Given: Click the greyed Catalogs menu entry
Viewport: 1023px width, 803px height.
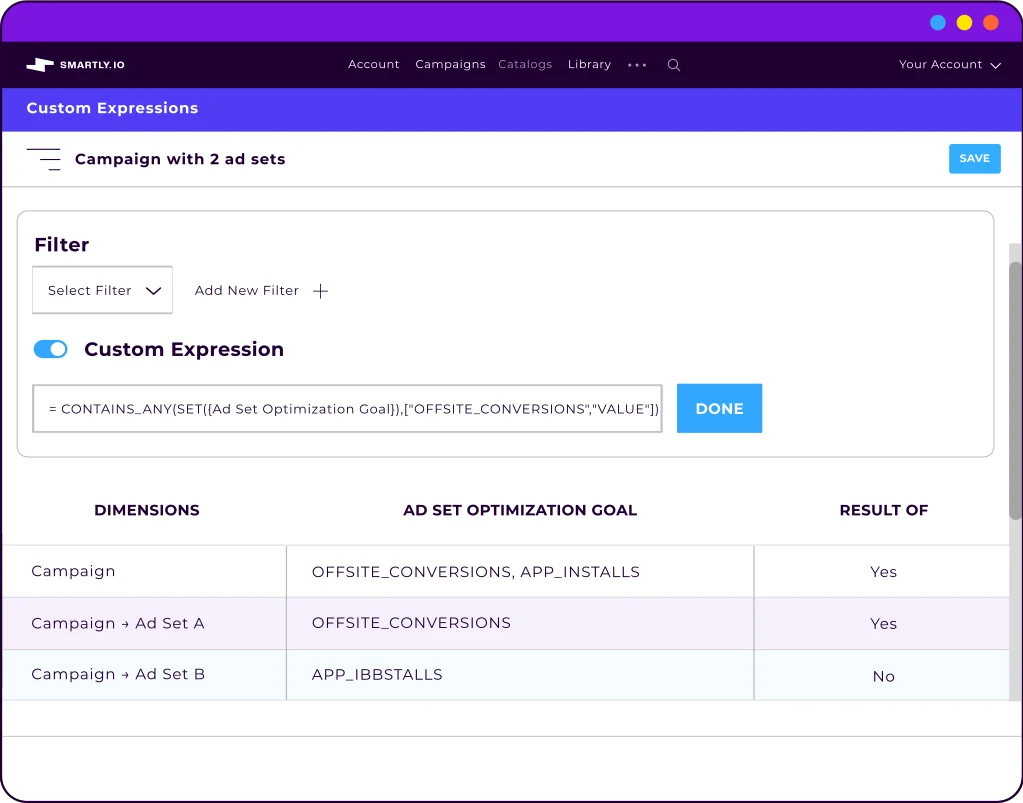Looking at the screenshot, I should 525,64.
